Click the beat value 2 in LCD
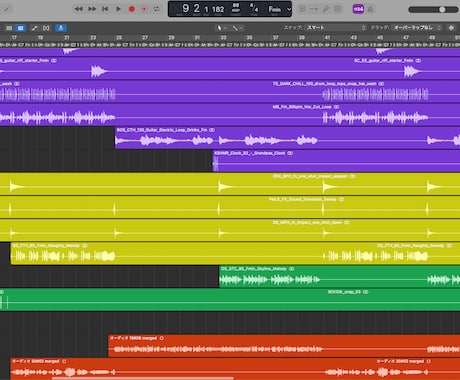Image resolution: width=460 pixels, height=380 pixels. [197, 8]
